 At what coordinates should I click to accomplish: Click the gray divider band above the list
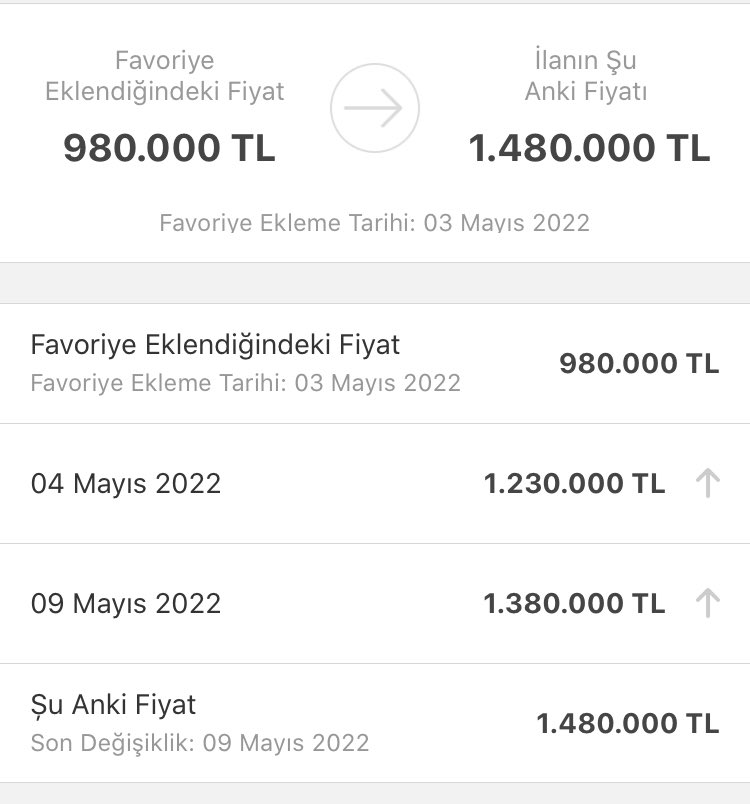click(x=375, y=283)
